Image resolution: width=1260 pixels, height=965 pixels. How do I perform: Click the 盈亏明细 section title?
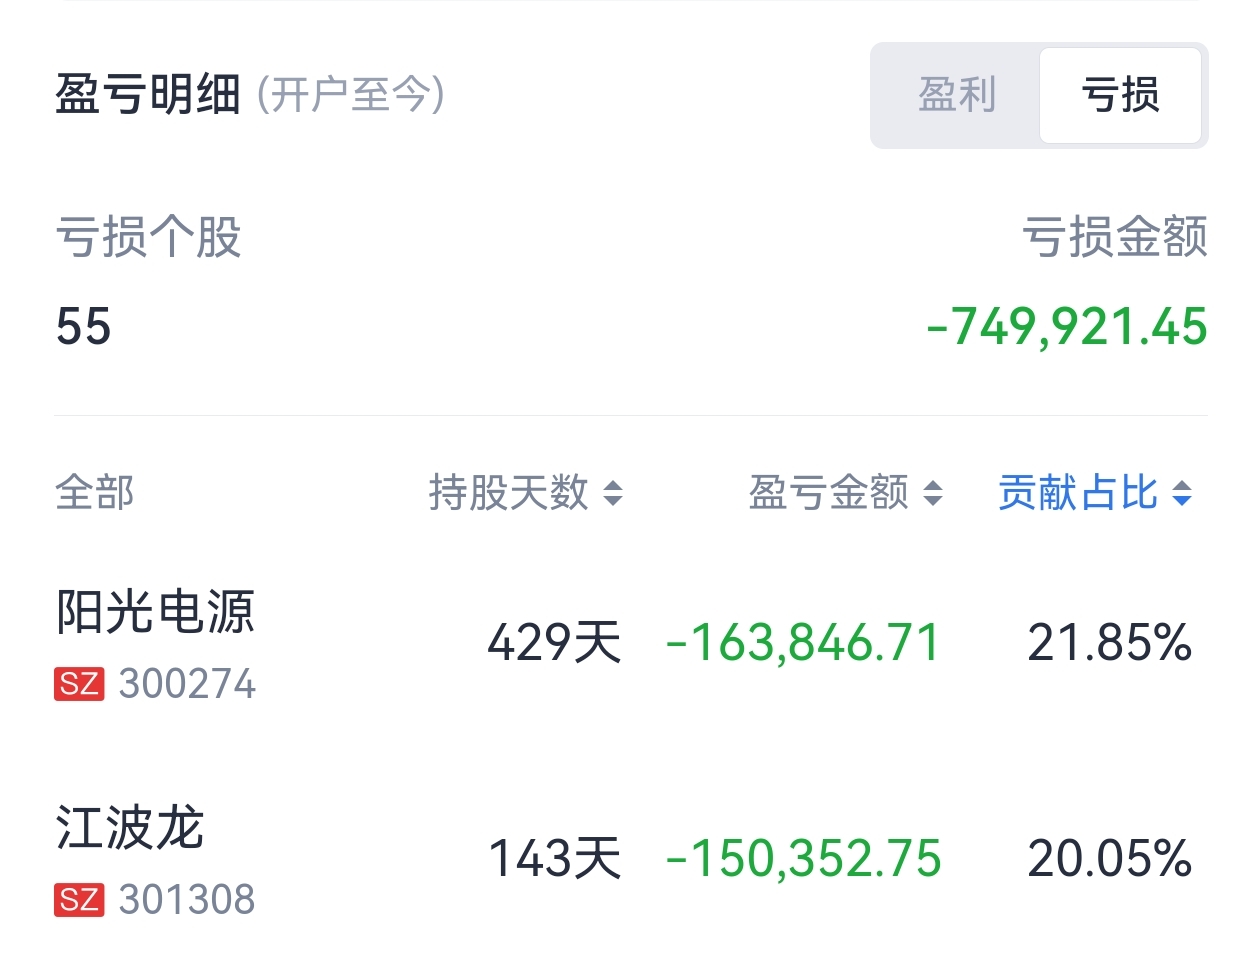click(148, 96)
